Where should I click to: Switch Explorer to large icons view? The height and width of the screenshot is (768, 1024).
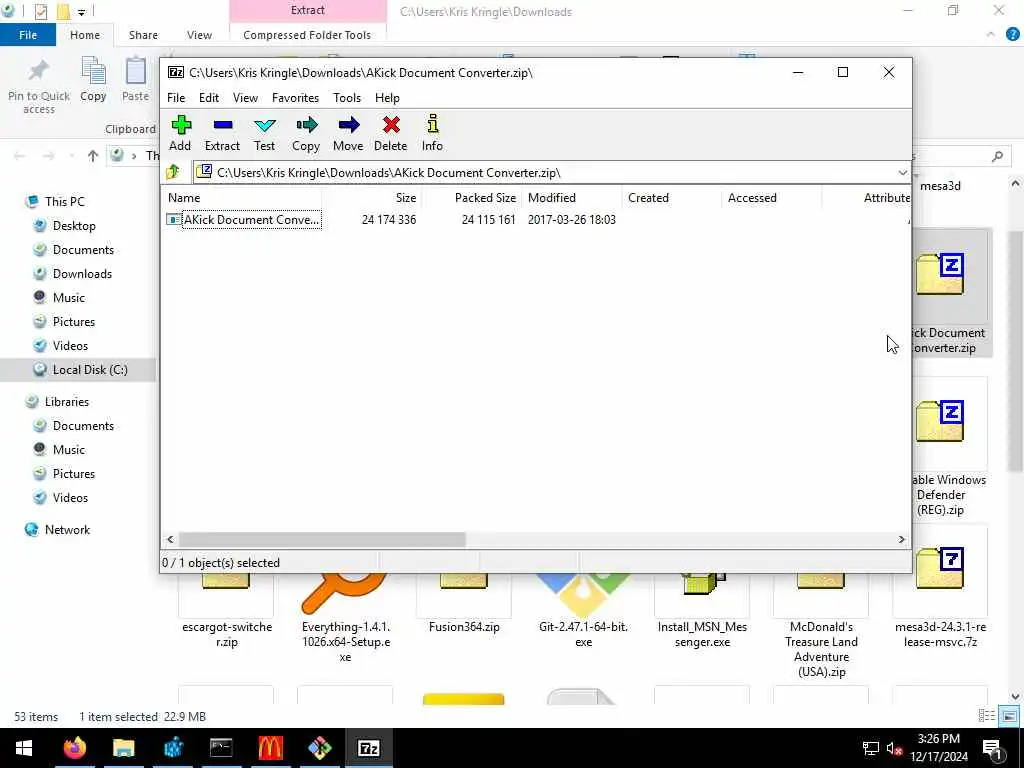(1009, 716)
